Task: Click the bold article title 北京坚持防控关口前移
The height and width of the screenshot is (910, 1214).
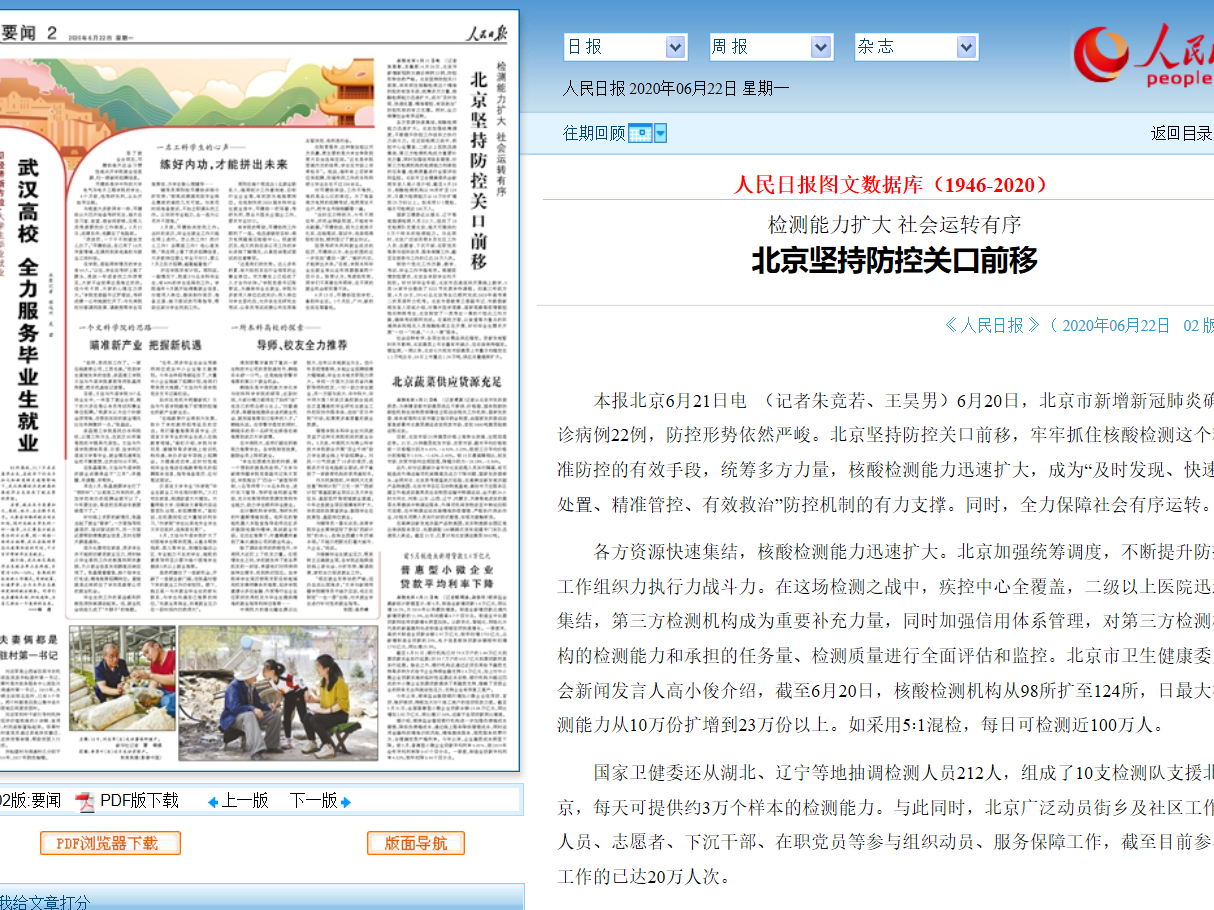Action: click(895, 260)
